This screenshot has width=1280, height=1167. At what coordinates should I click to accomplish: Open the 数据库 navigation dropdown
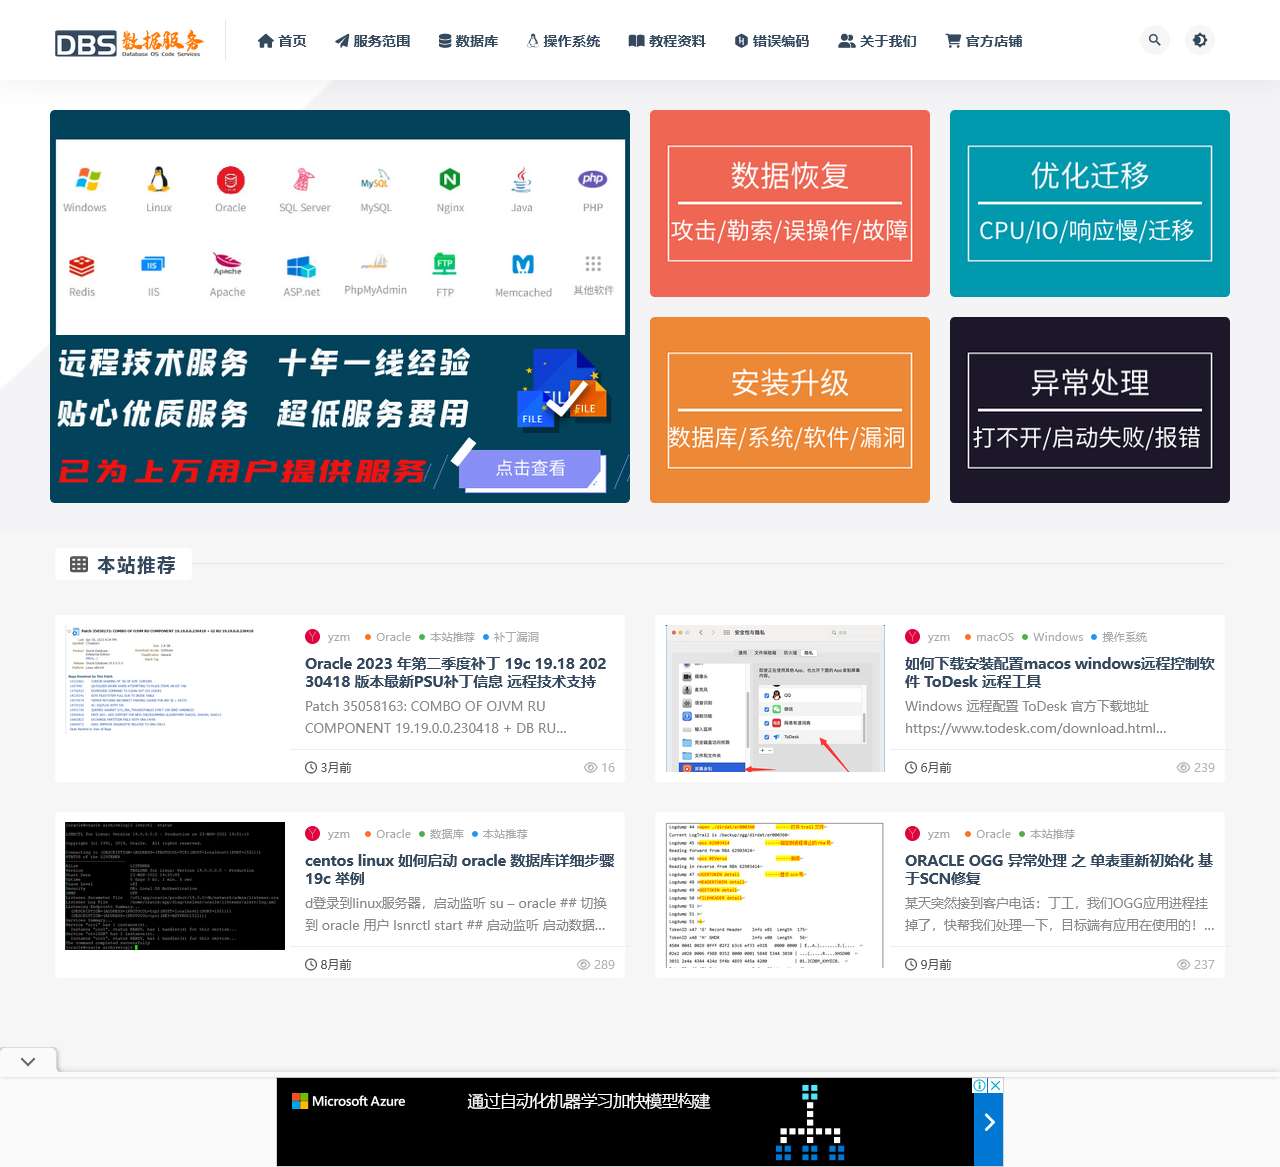pos(468,41)
